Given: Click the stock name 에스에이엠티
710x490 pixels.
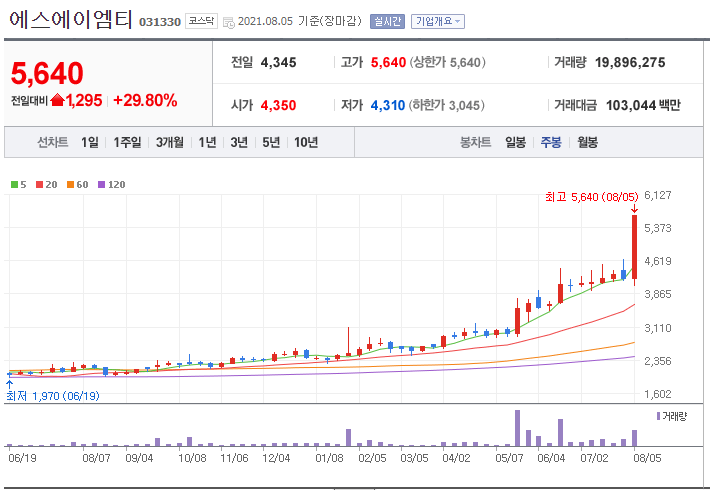Looking at the screenshot, I should pos(70,20).
